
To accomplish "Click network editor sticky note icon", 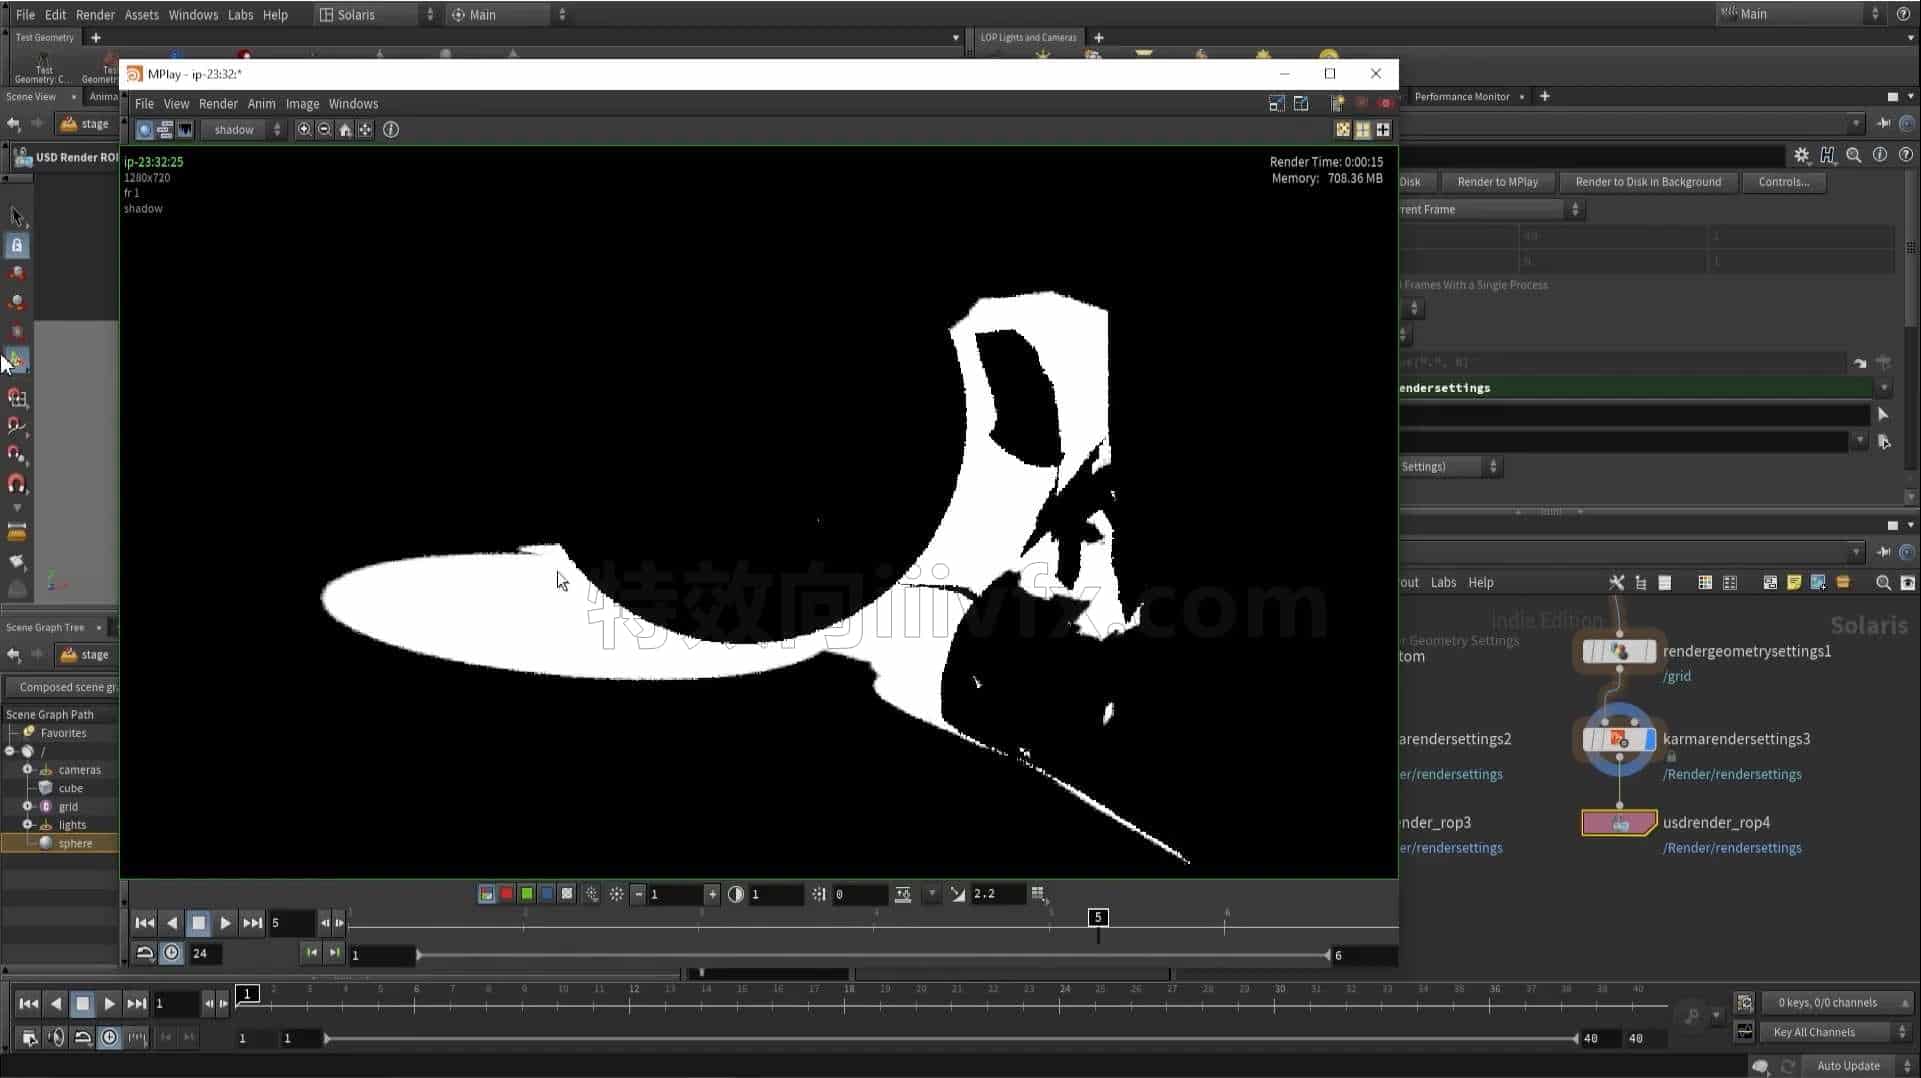I will 1794,583.
